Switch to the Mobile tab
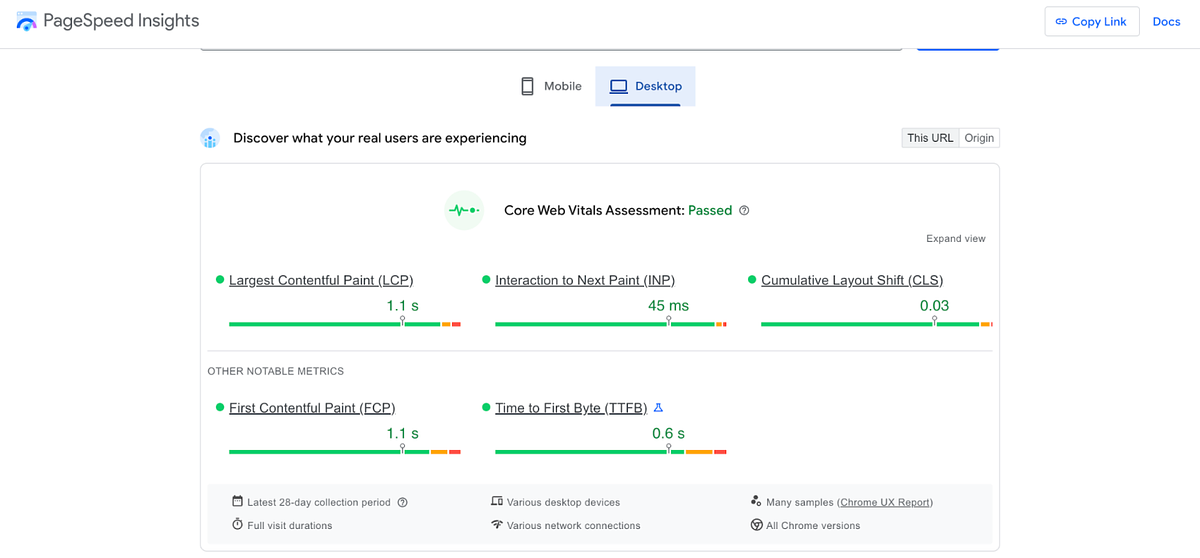 pos(551,86)
